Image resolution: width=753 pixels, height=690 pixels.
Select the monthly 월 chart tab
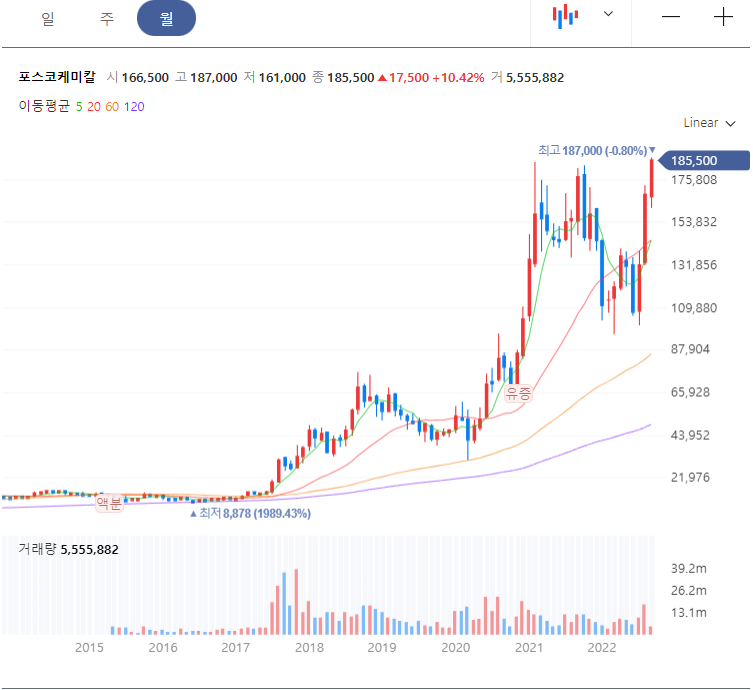pos(166,18)
